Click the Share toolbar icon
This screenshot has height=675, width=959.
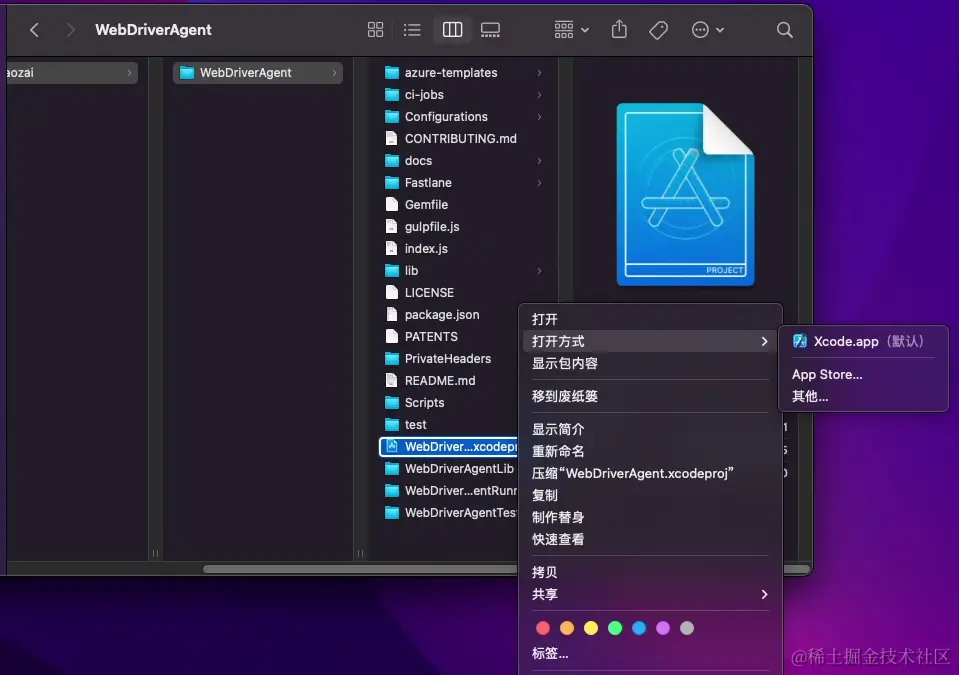click(619, 29)
